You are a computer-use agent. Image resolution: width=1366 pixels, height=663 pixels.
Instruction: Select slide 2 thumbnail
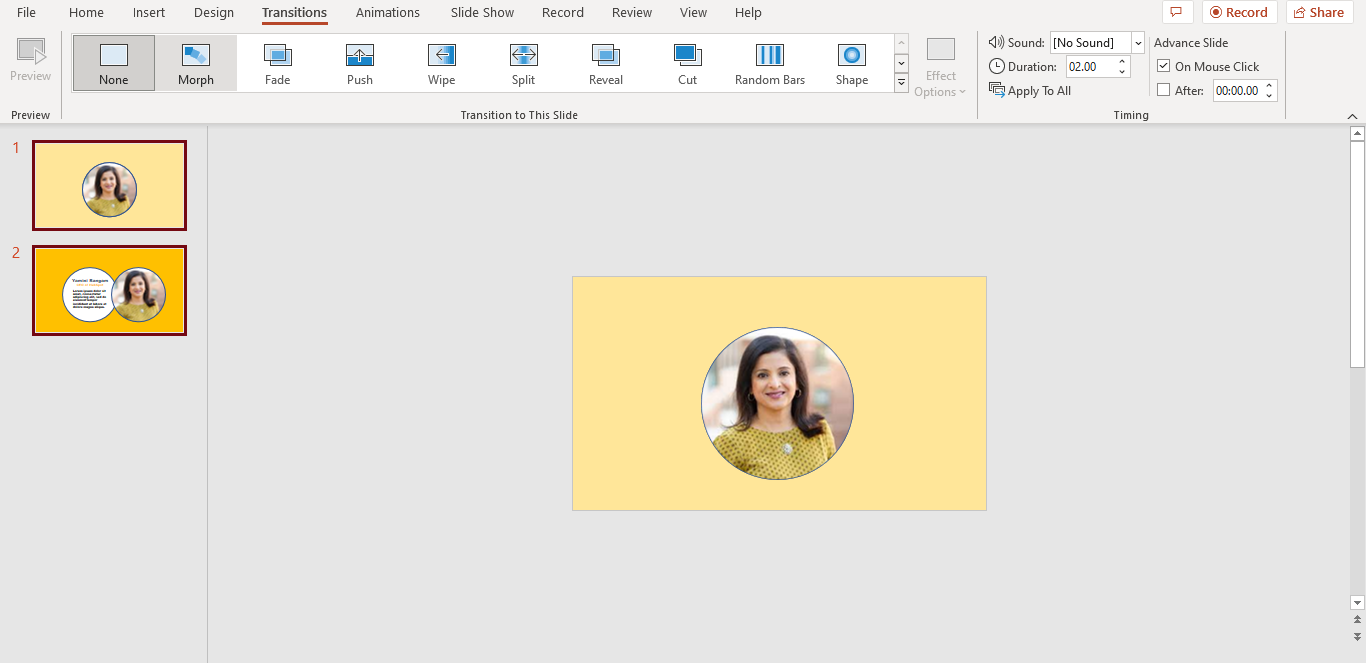tap(109, 290)
